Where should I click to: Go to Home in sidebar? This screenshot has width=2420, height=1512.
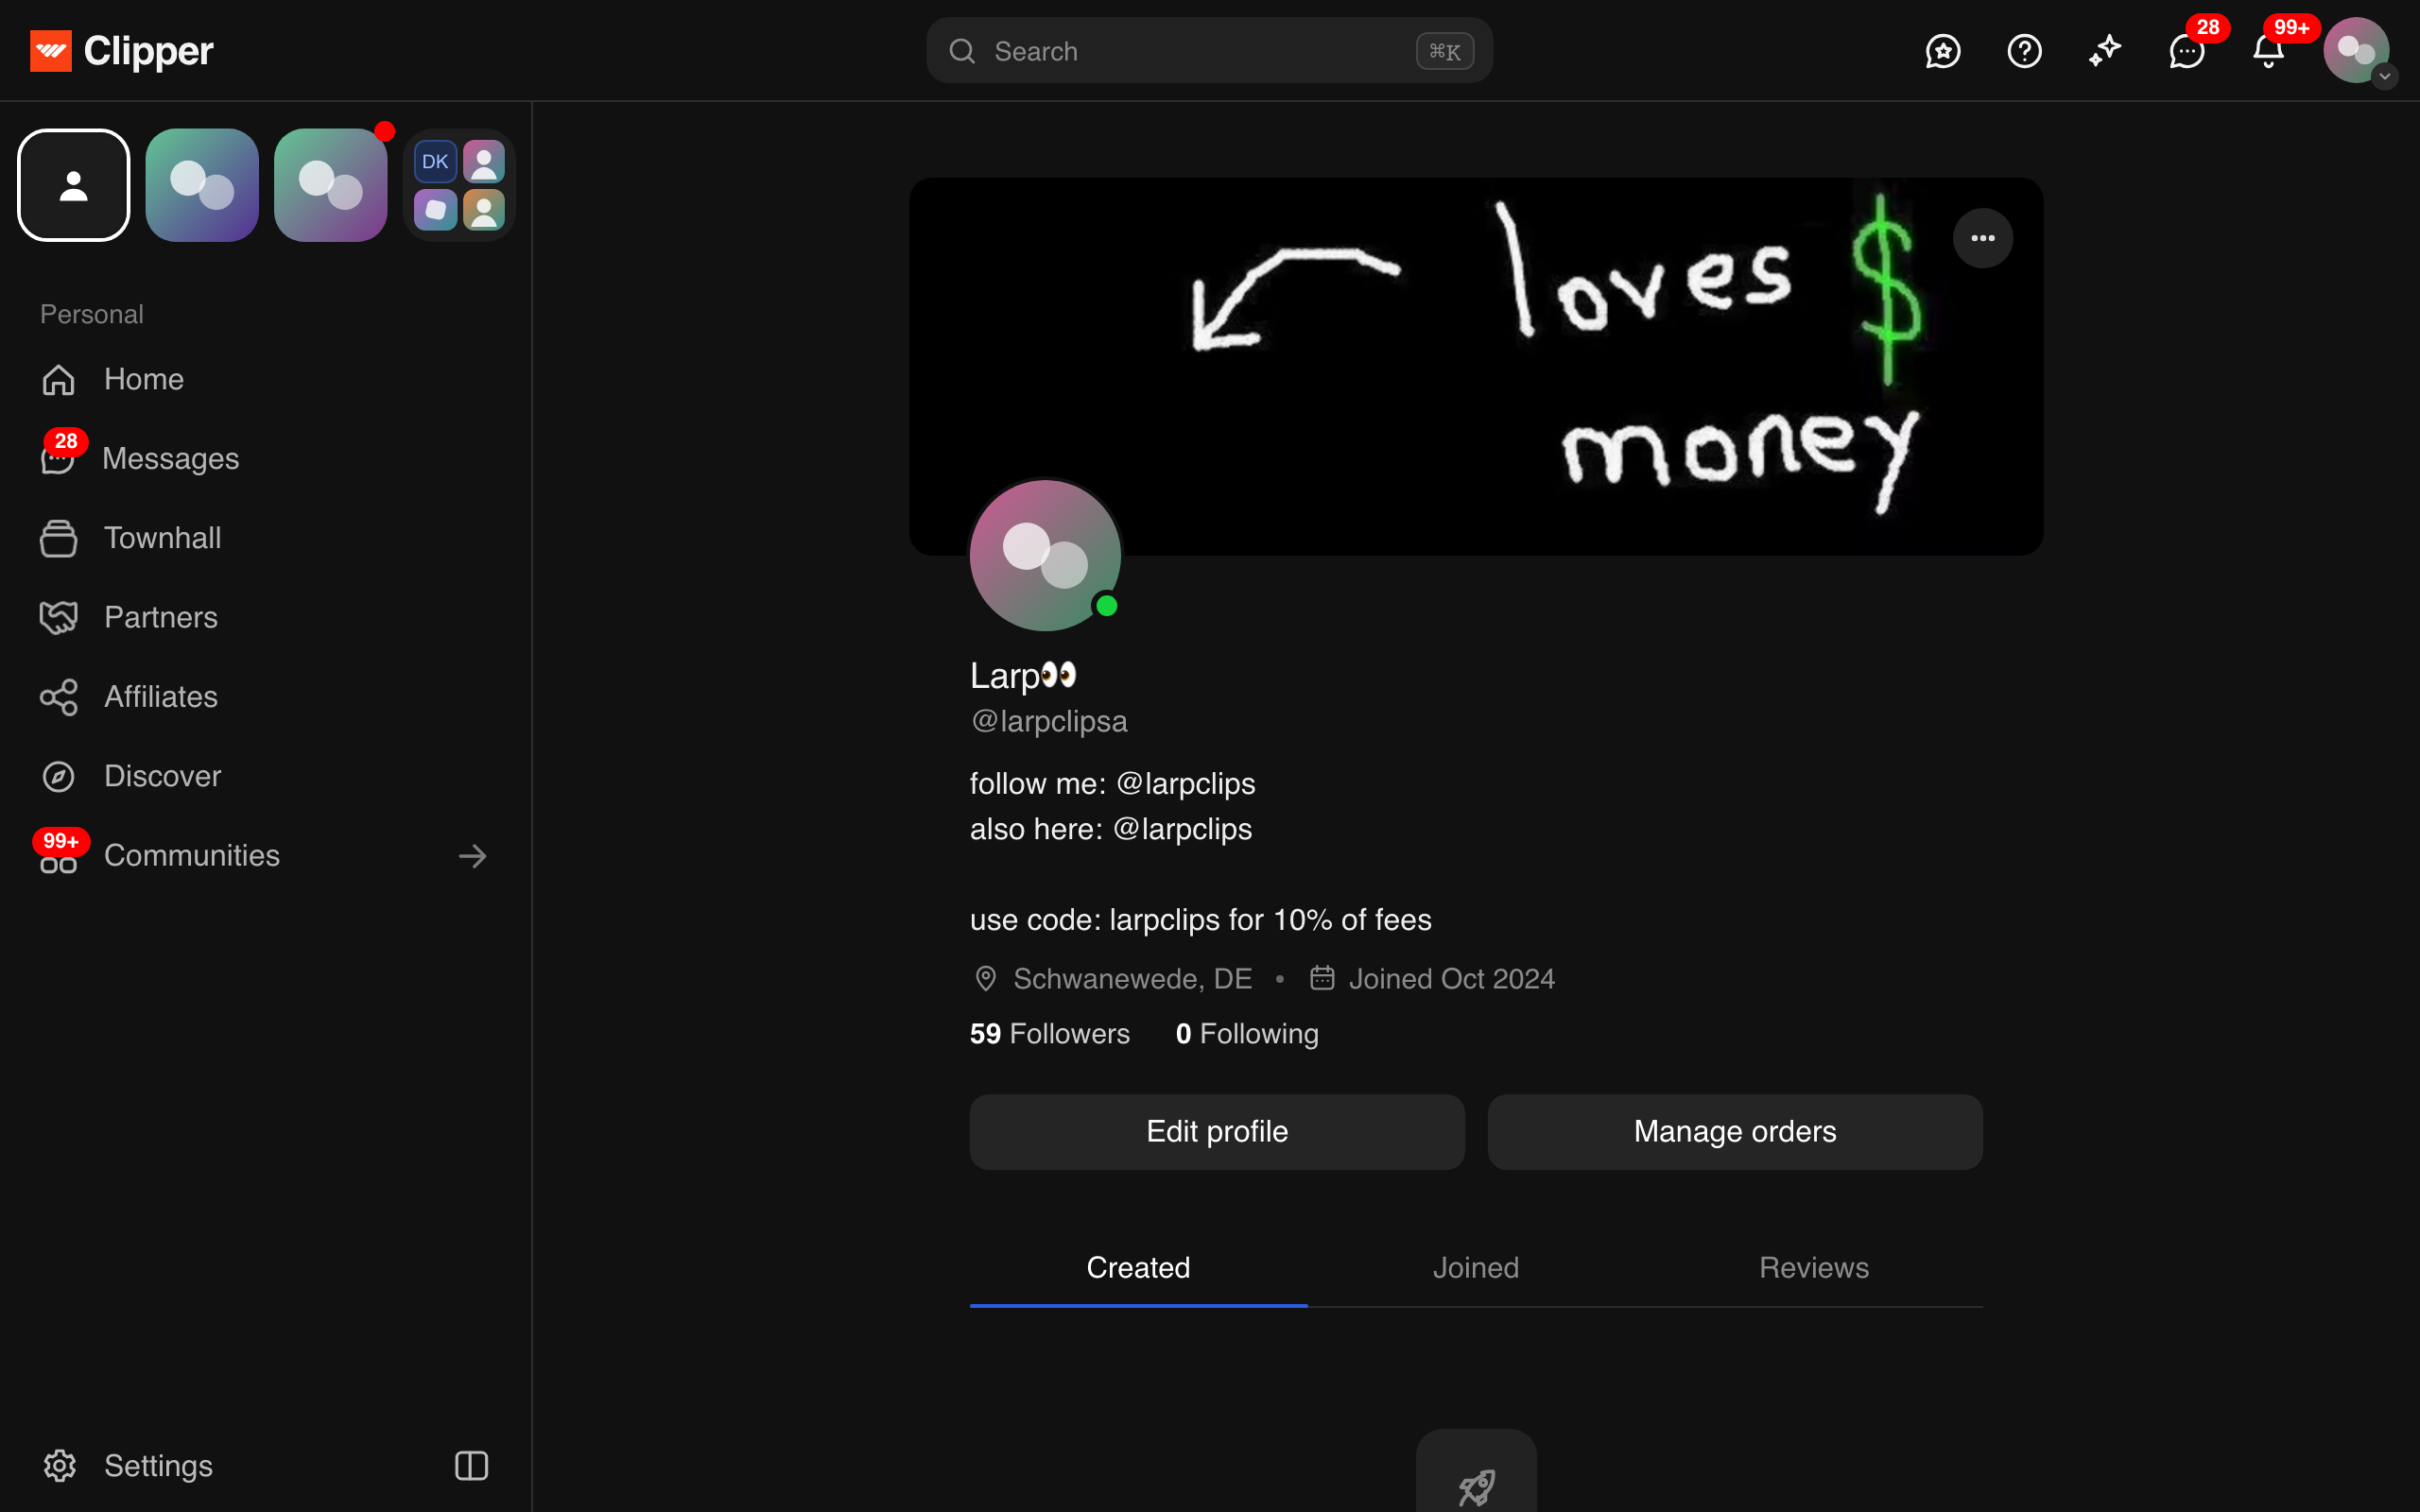tap(265, 379)
